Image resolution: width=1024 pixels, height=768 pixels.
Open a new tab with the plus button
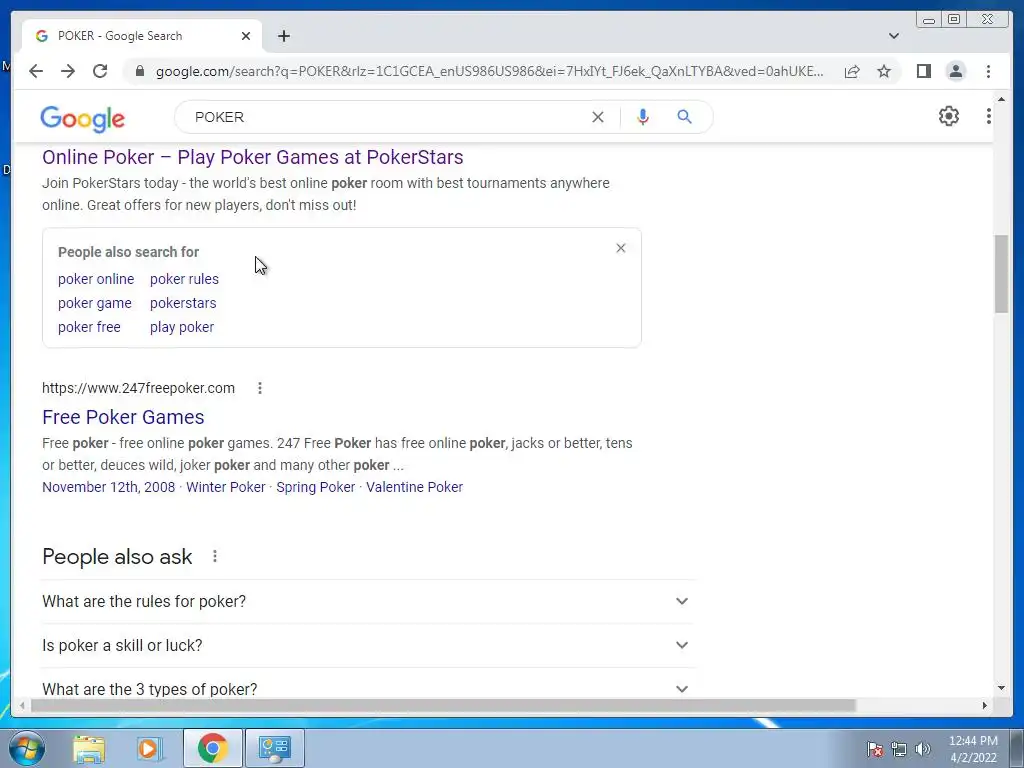coord(283,36)
